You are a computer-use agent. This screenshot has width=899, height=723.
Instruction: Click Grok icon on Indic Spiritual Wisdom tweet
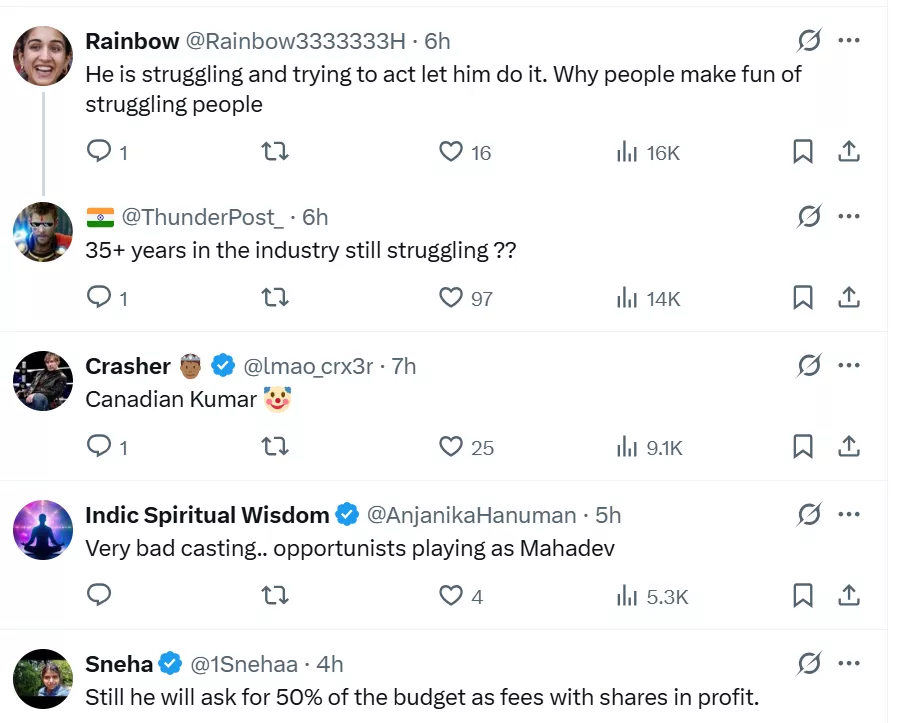pyautogui.click(x=809, y=515)
